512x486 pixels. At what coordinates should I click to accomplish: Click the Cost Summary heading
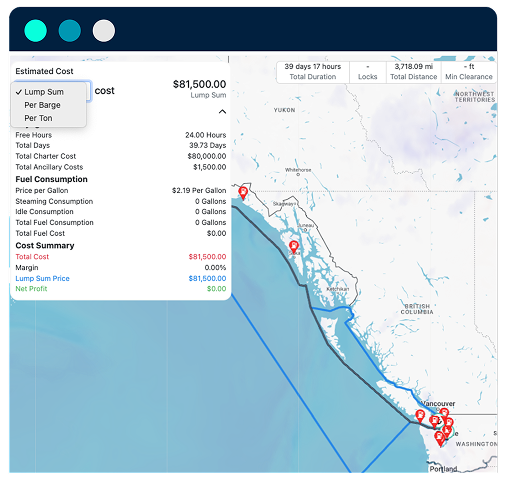[x=45, y=246]
